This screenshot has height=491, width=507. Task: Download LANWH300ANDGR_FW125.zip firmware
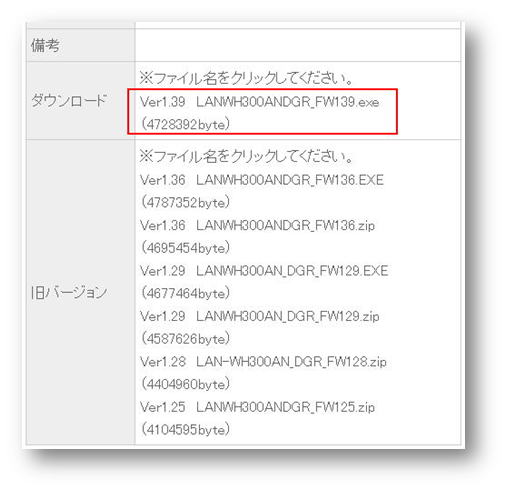[286, 407]
